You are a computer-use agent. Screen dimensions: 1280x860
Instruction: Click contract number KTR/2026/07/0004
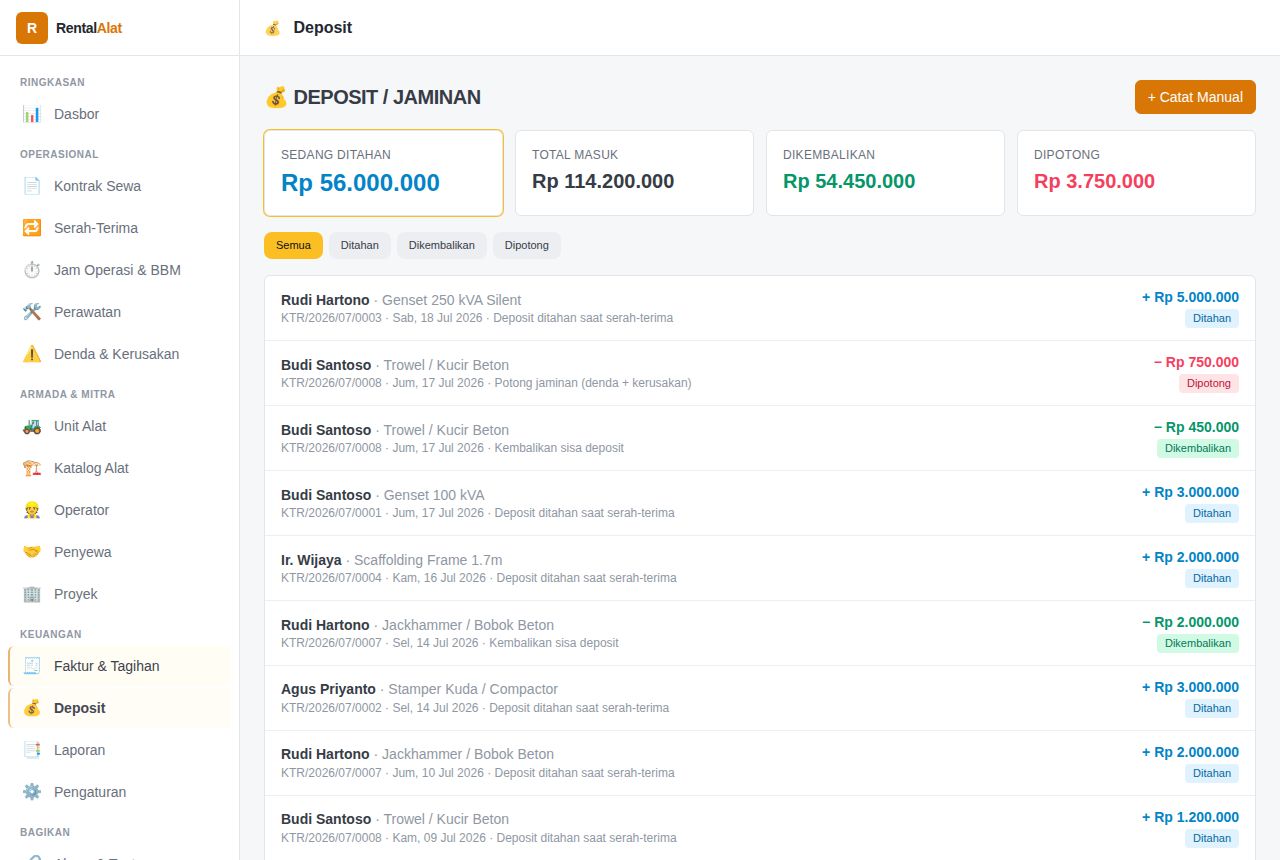(331, 578)
